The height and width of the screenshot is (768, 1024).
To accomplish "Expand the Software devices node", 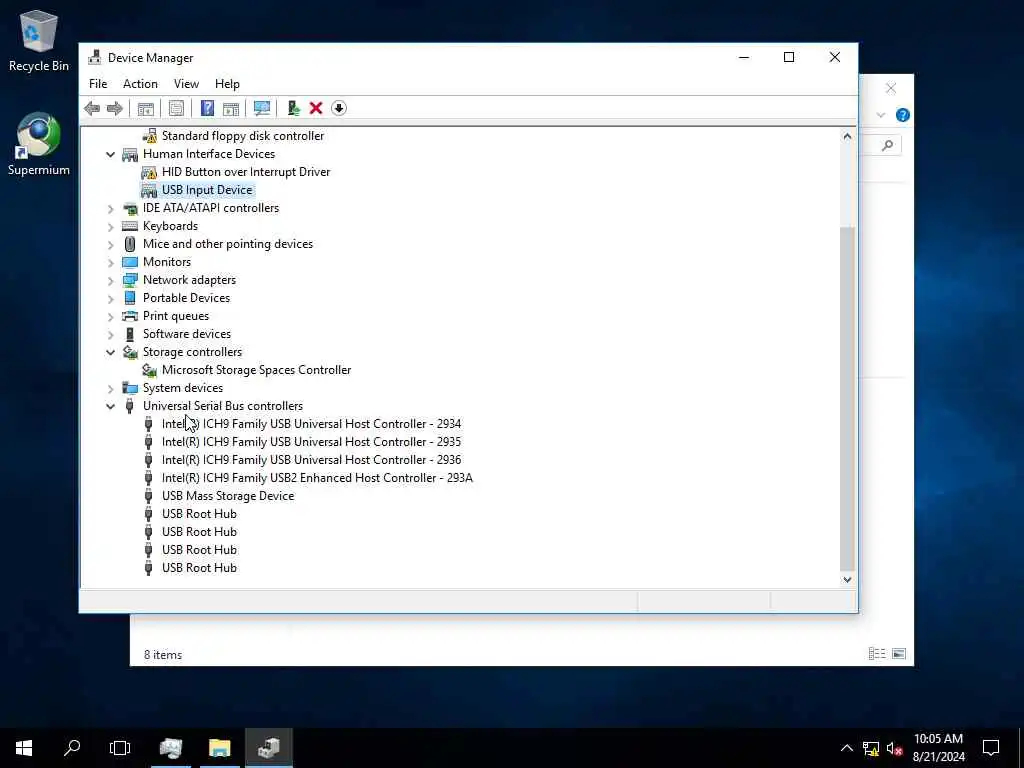I will tap(110, 334).
